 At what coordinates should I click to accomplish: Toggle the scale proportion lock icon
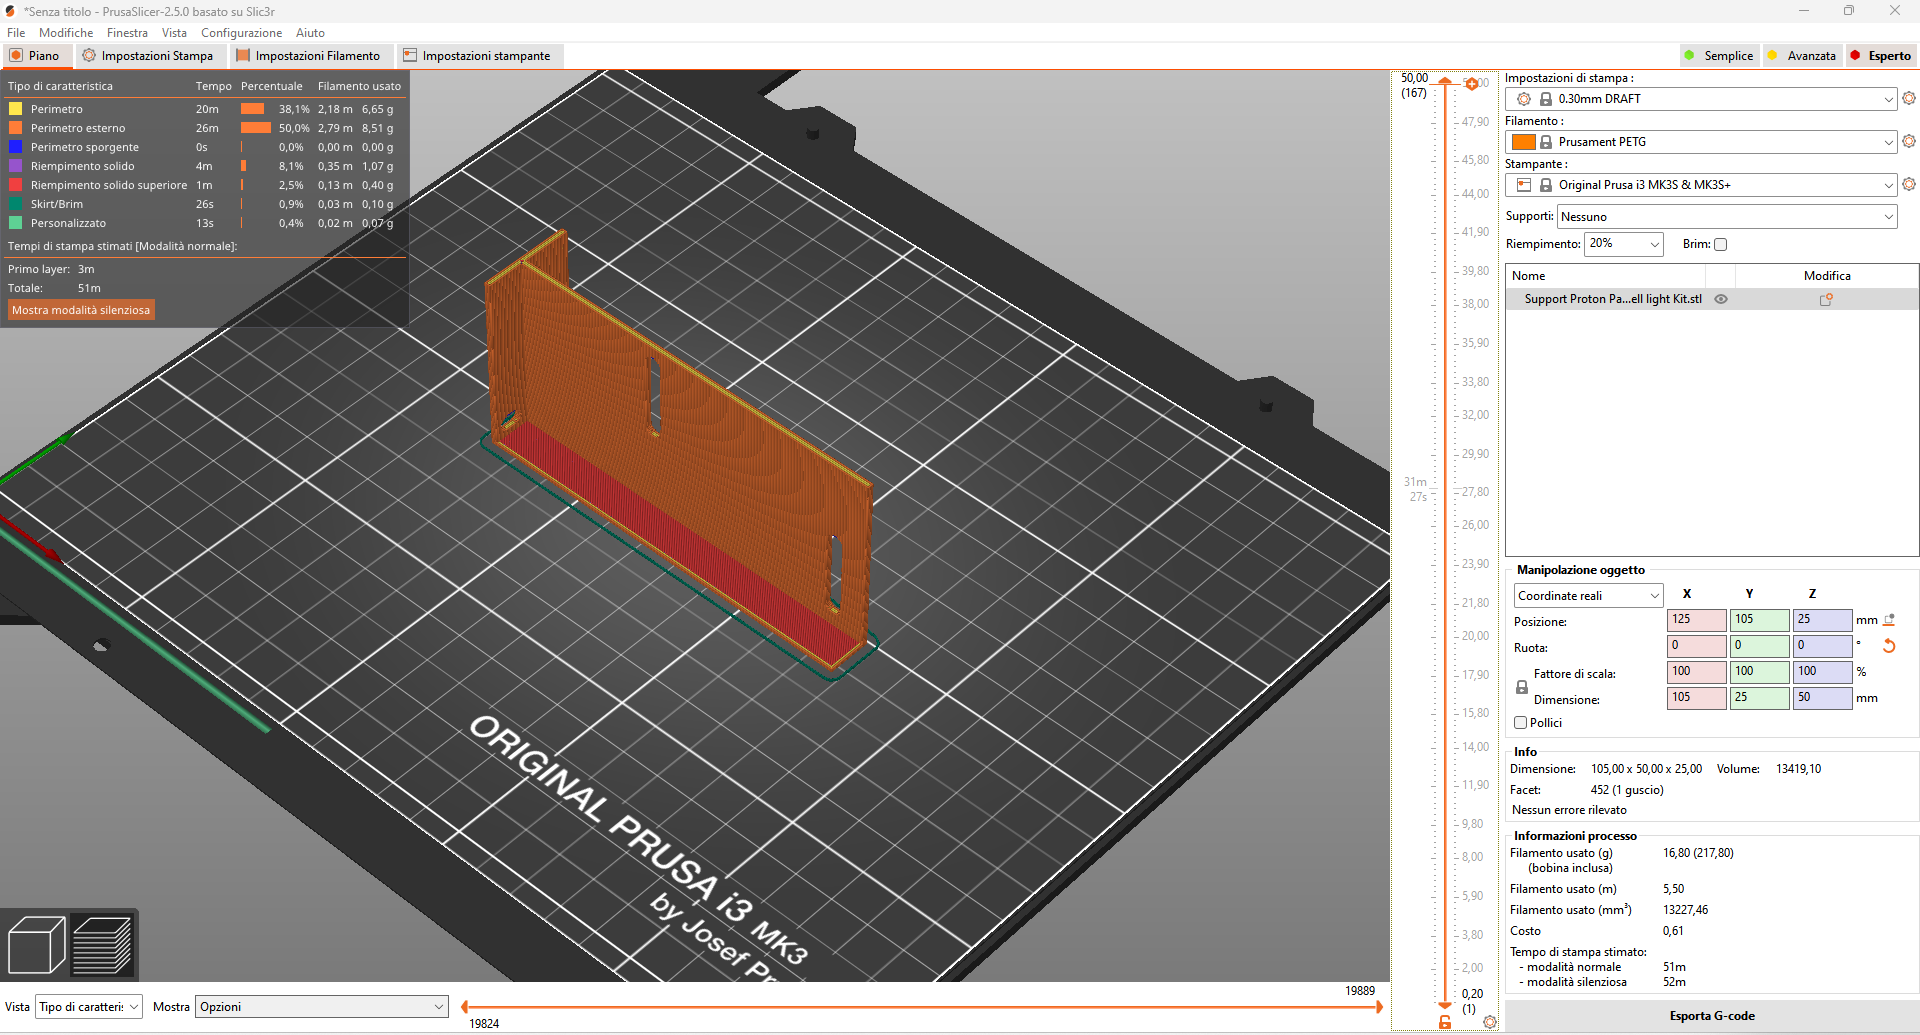1522,687
